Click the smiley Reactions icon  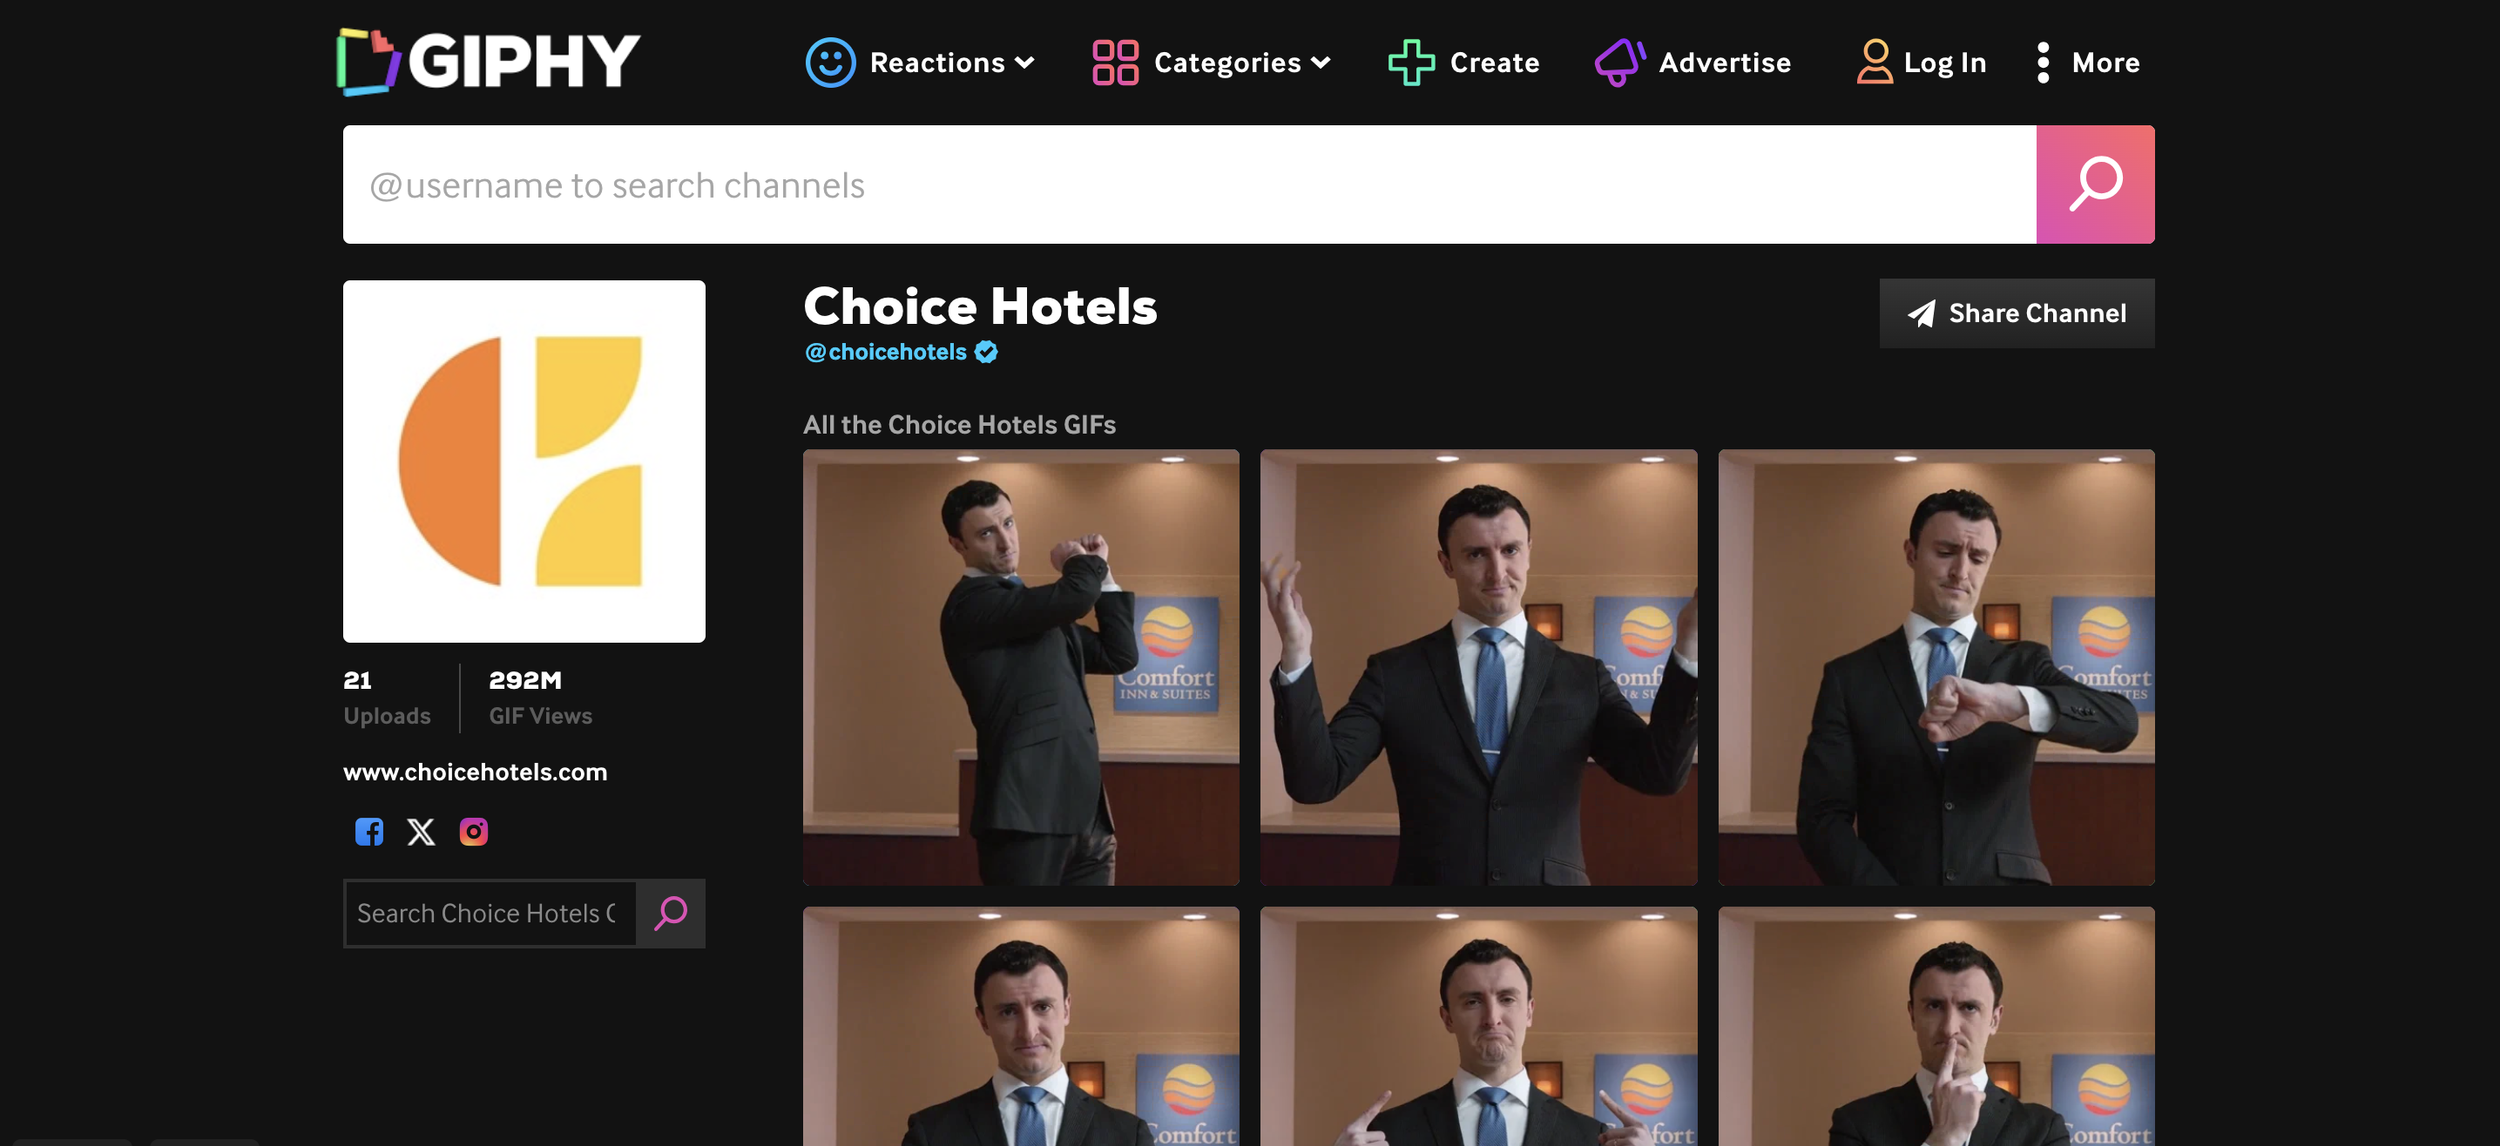(x=830, y=62)
